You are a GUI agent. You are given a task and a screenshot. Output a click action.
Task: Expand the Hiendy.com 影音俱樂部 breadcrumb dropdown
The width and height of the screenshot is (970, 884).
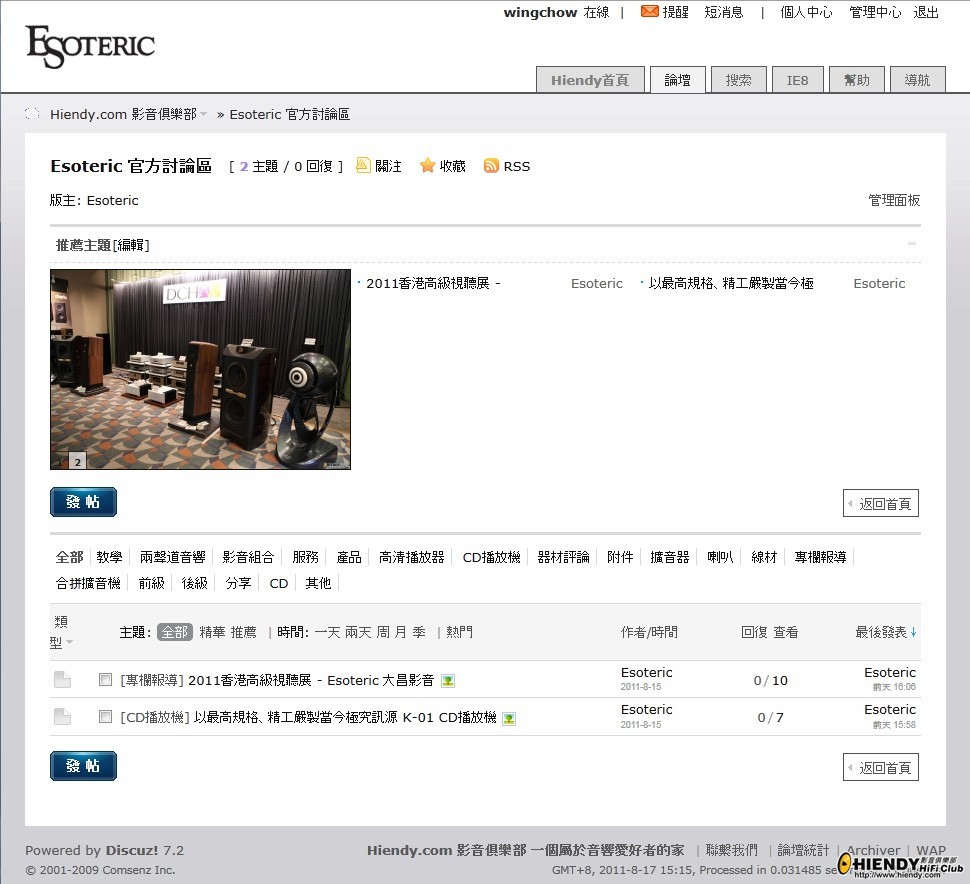pyautogui.click(x=204, y=114)
